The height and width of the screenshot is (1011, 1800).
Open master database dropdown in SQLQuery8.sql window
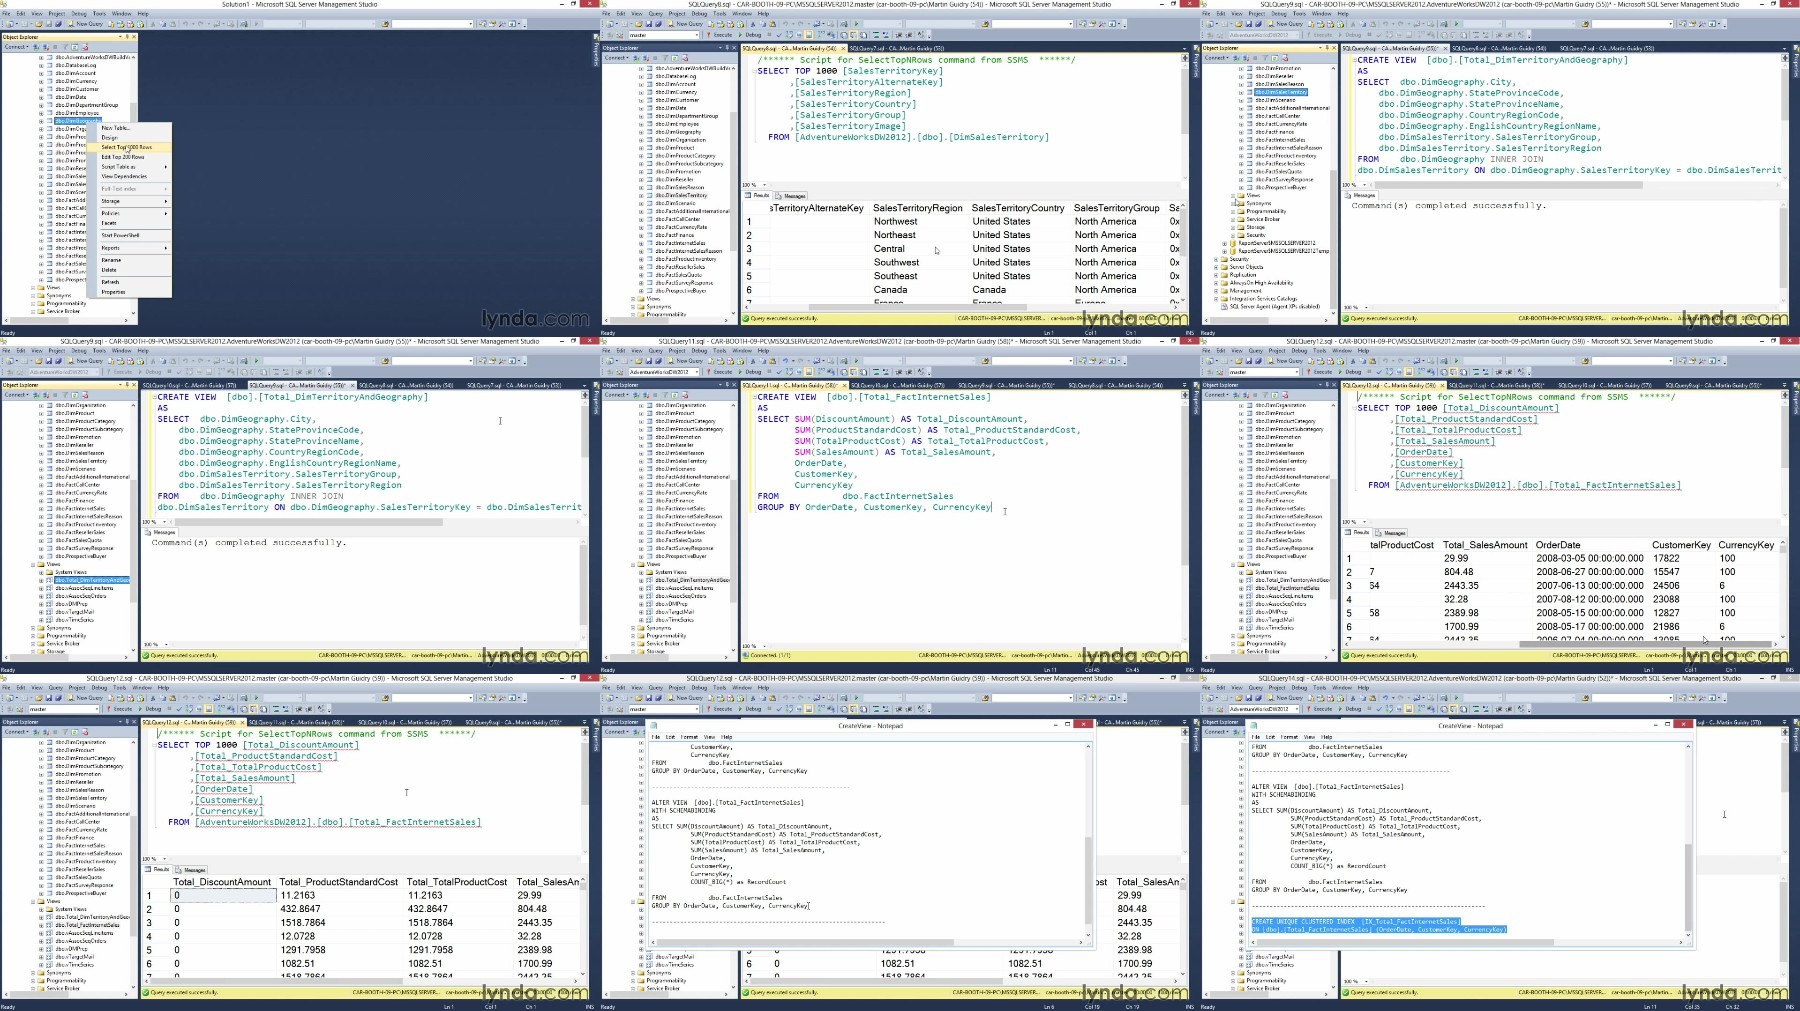coord(697,35)
